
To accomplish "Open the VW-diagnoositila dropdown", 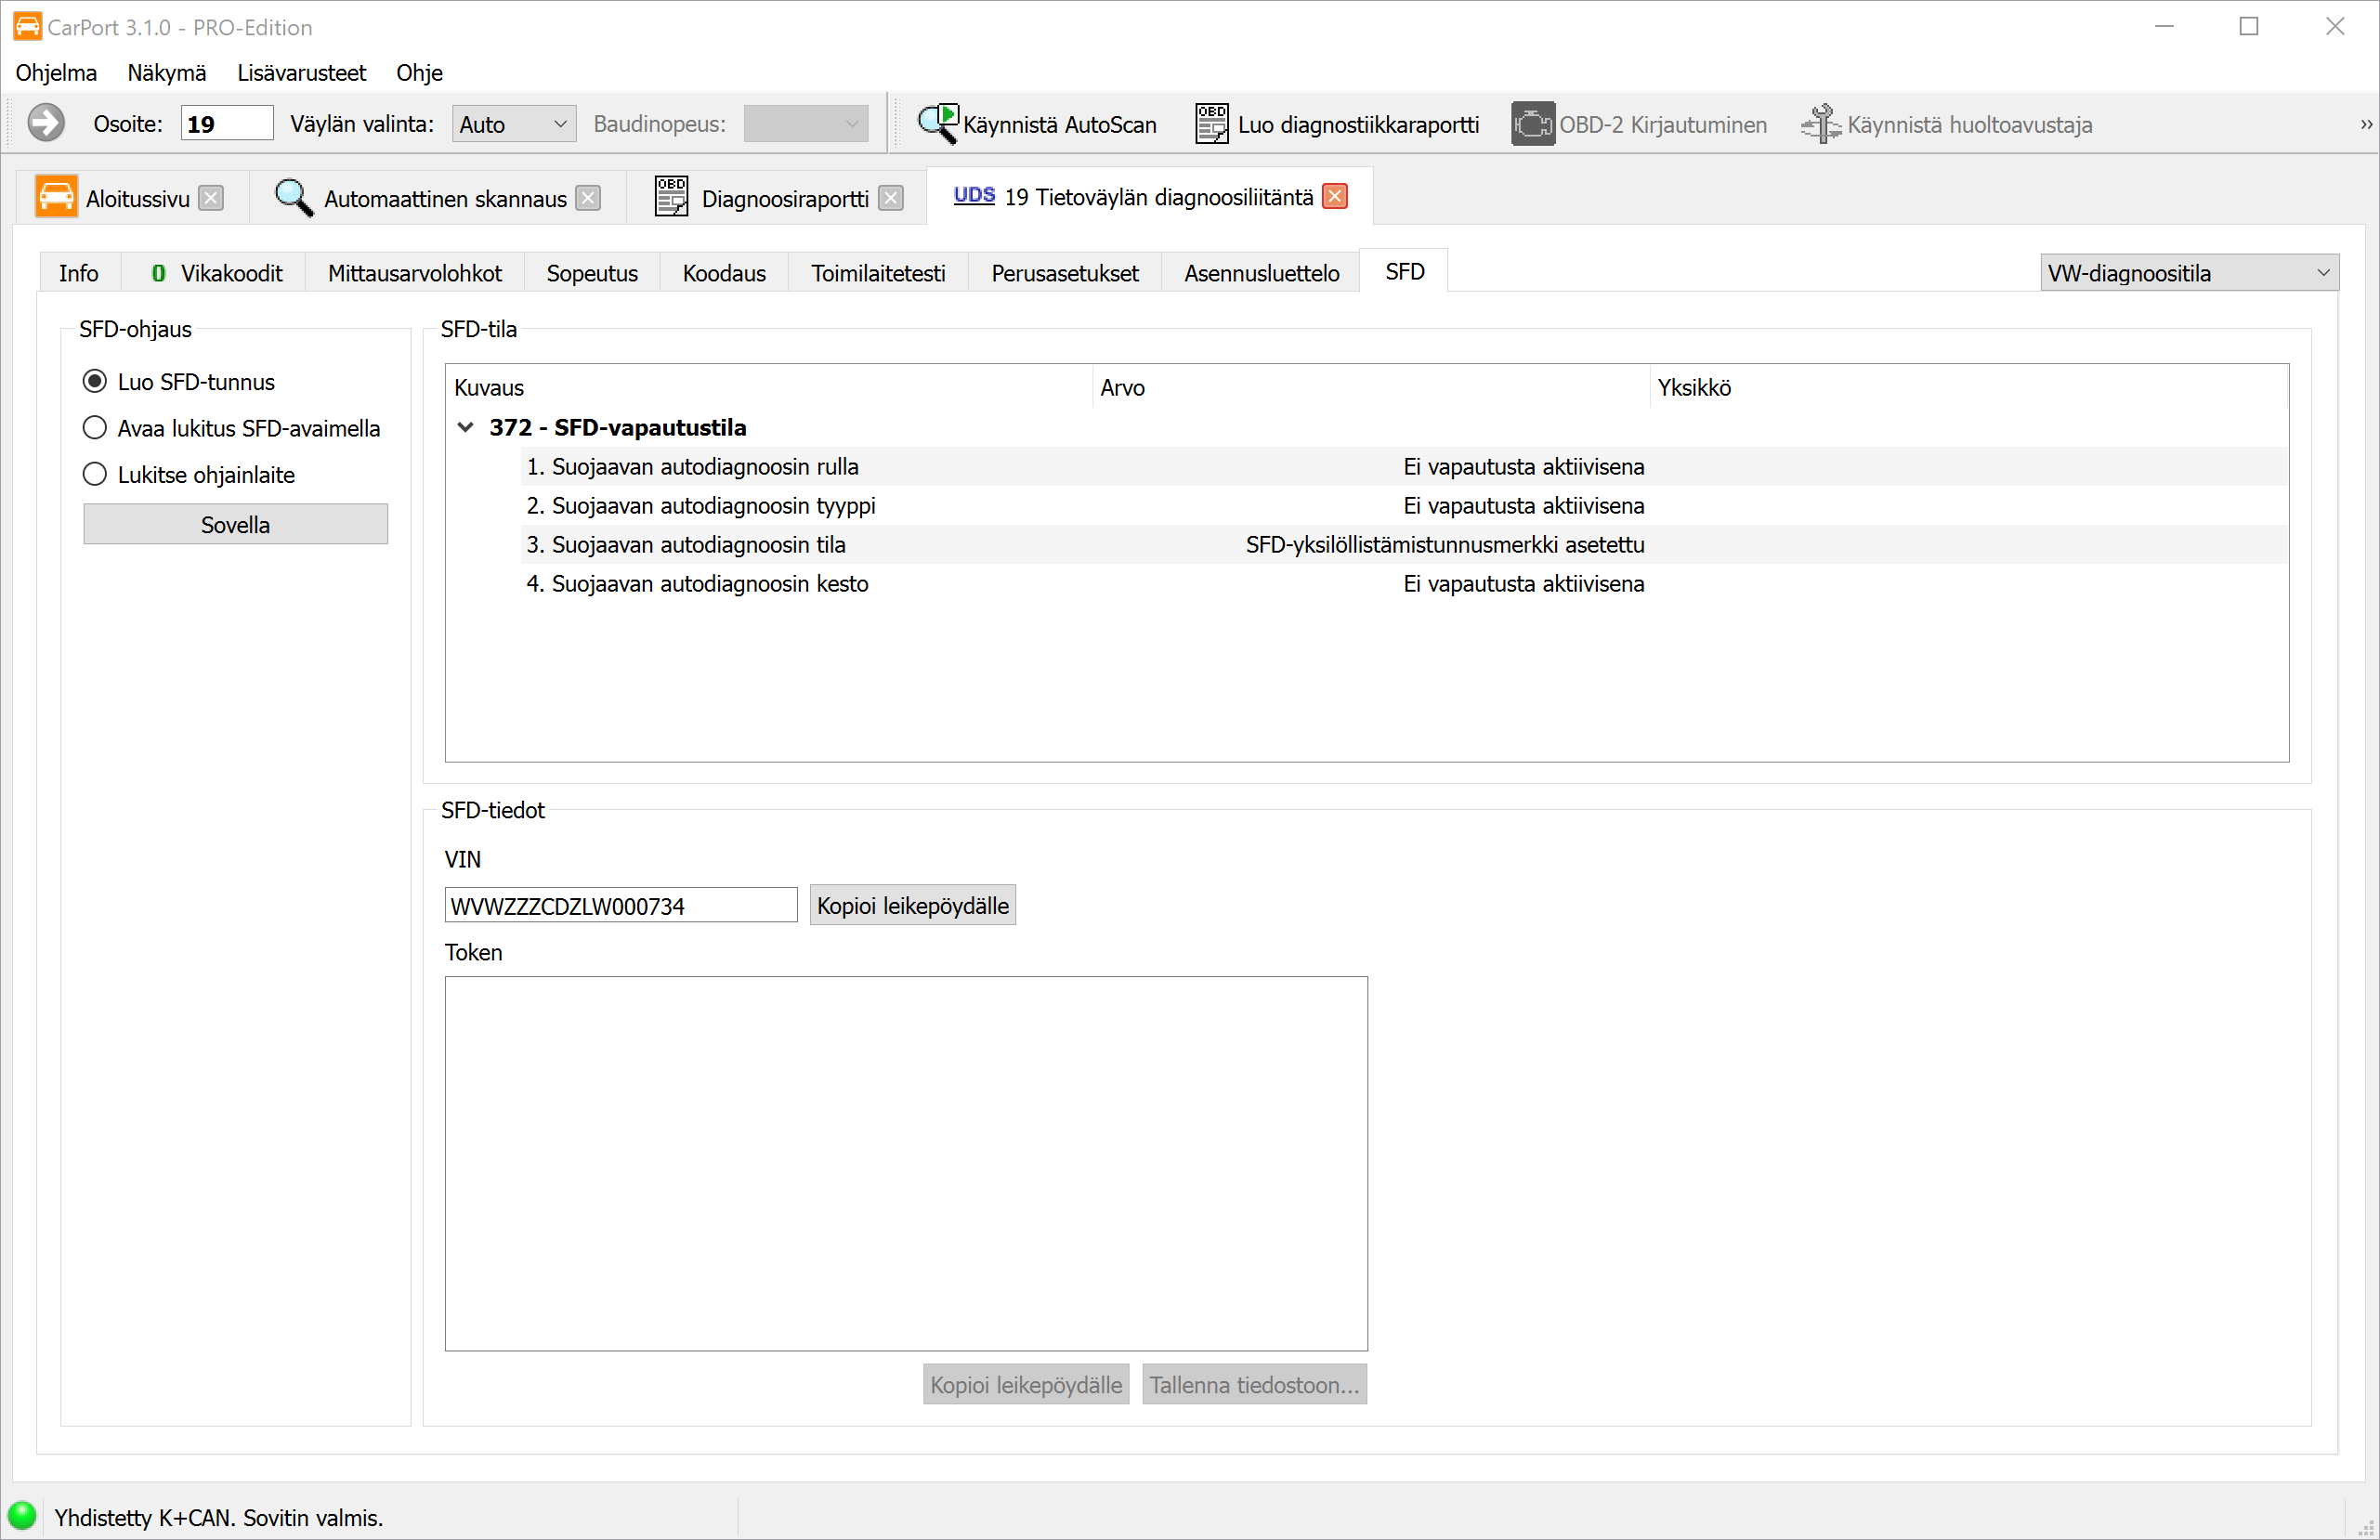I will 2188,273.
